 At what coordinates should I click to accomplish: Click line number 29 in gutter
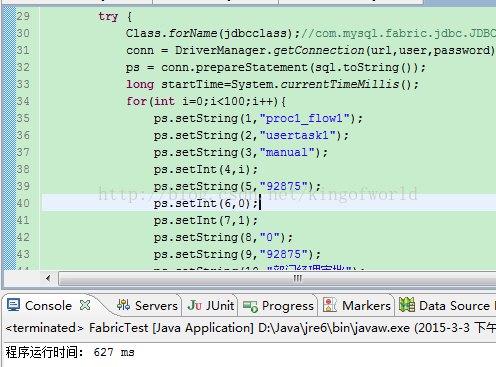(x=23, y=16)
